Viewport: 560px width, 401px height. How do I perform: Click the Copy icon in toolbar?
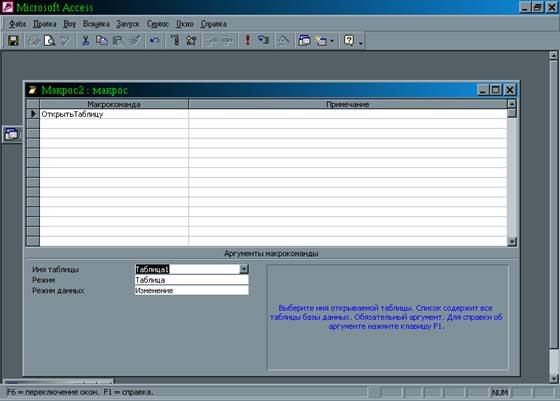pos(102,41)
